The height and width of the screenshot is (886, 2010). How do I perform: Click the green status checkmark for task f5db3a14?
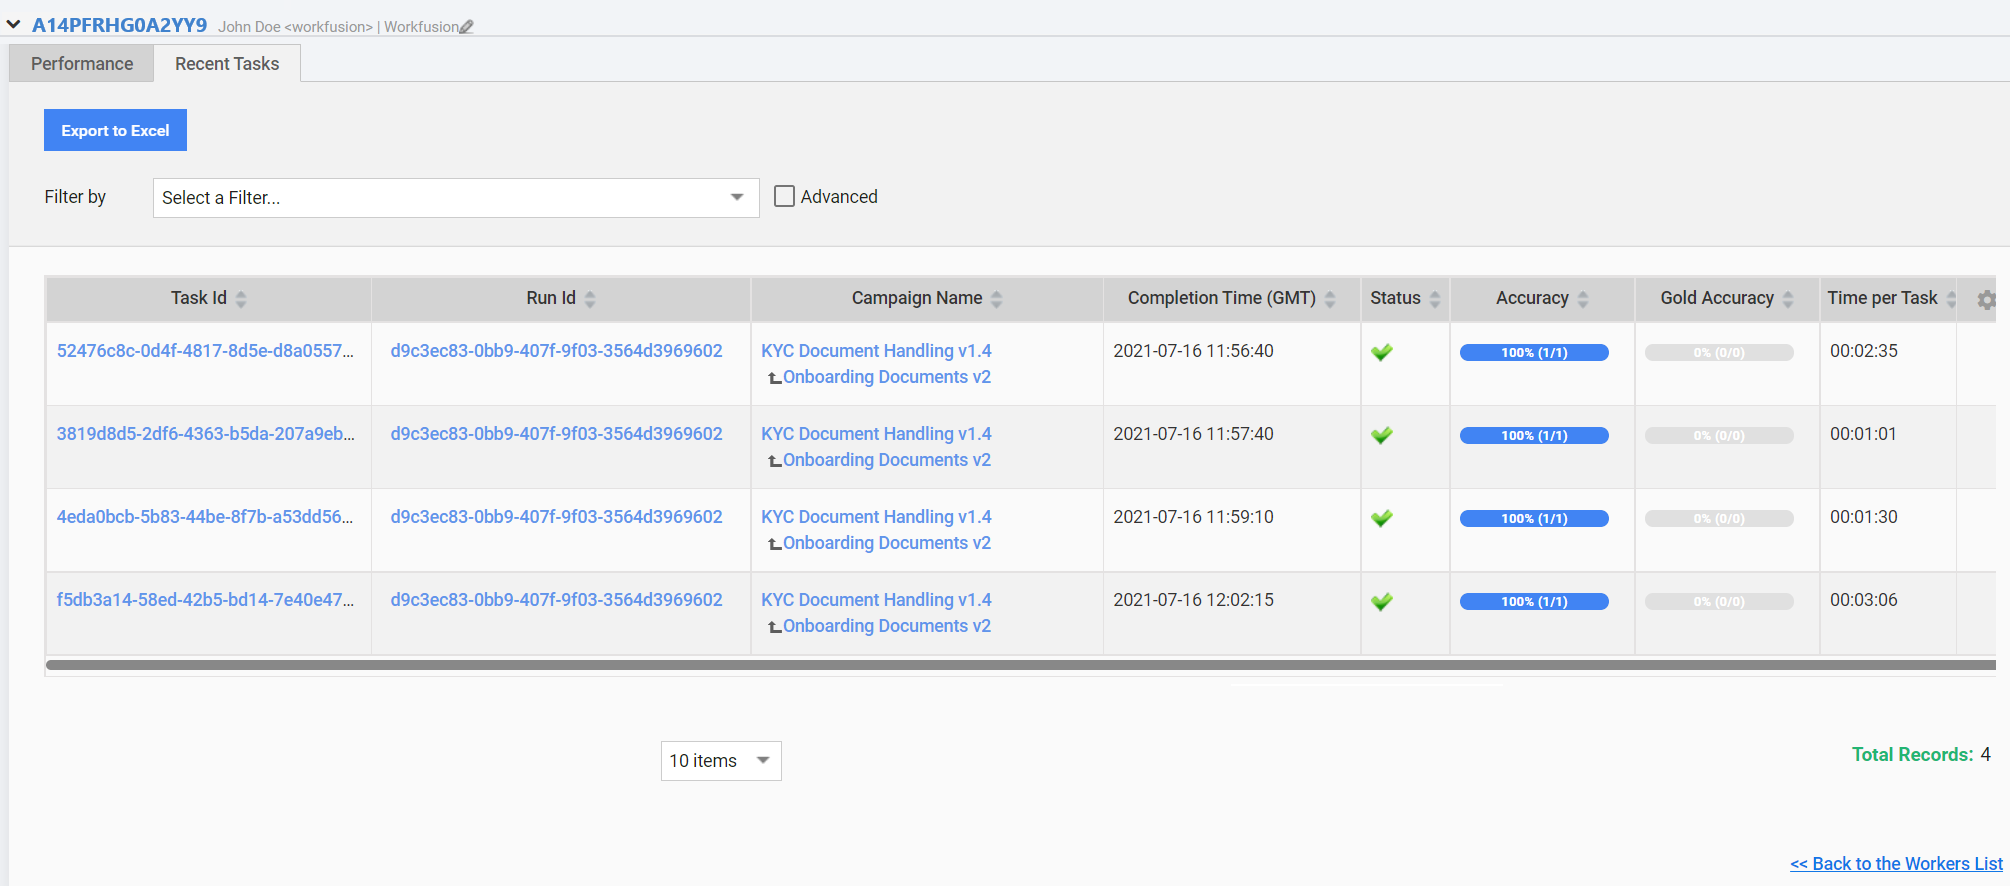(1382, 601)
